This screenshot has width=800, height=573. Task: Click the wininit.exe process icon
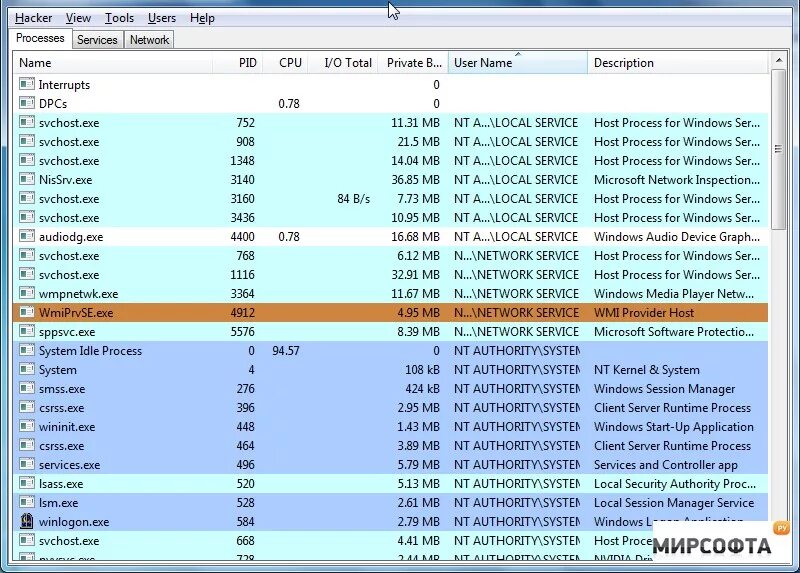27,426
